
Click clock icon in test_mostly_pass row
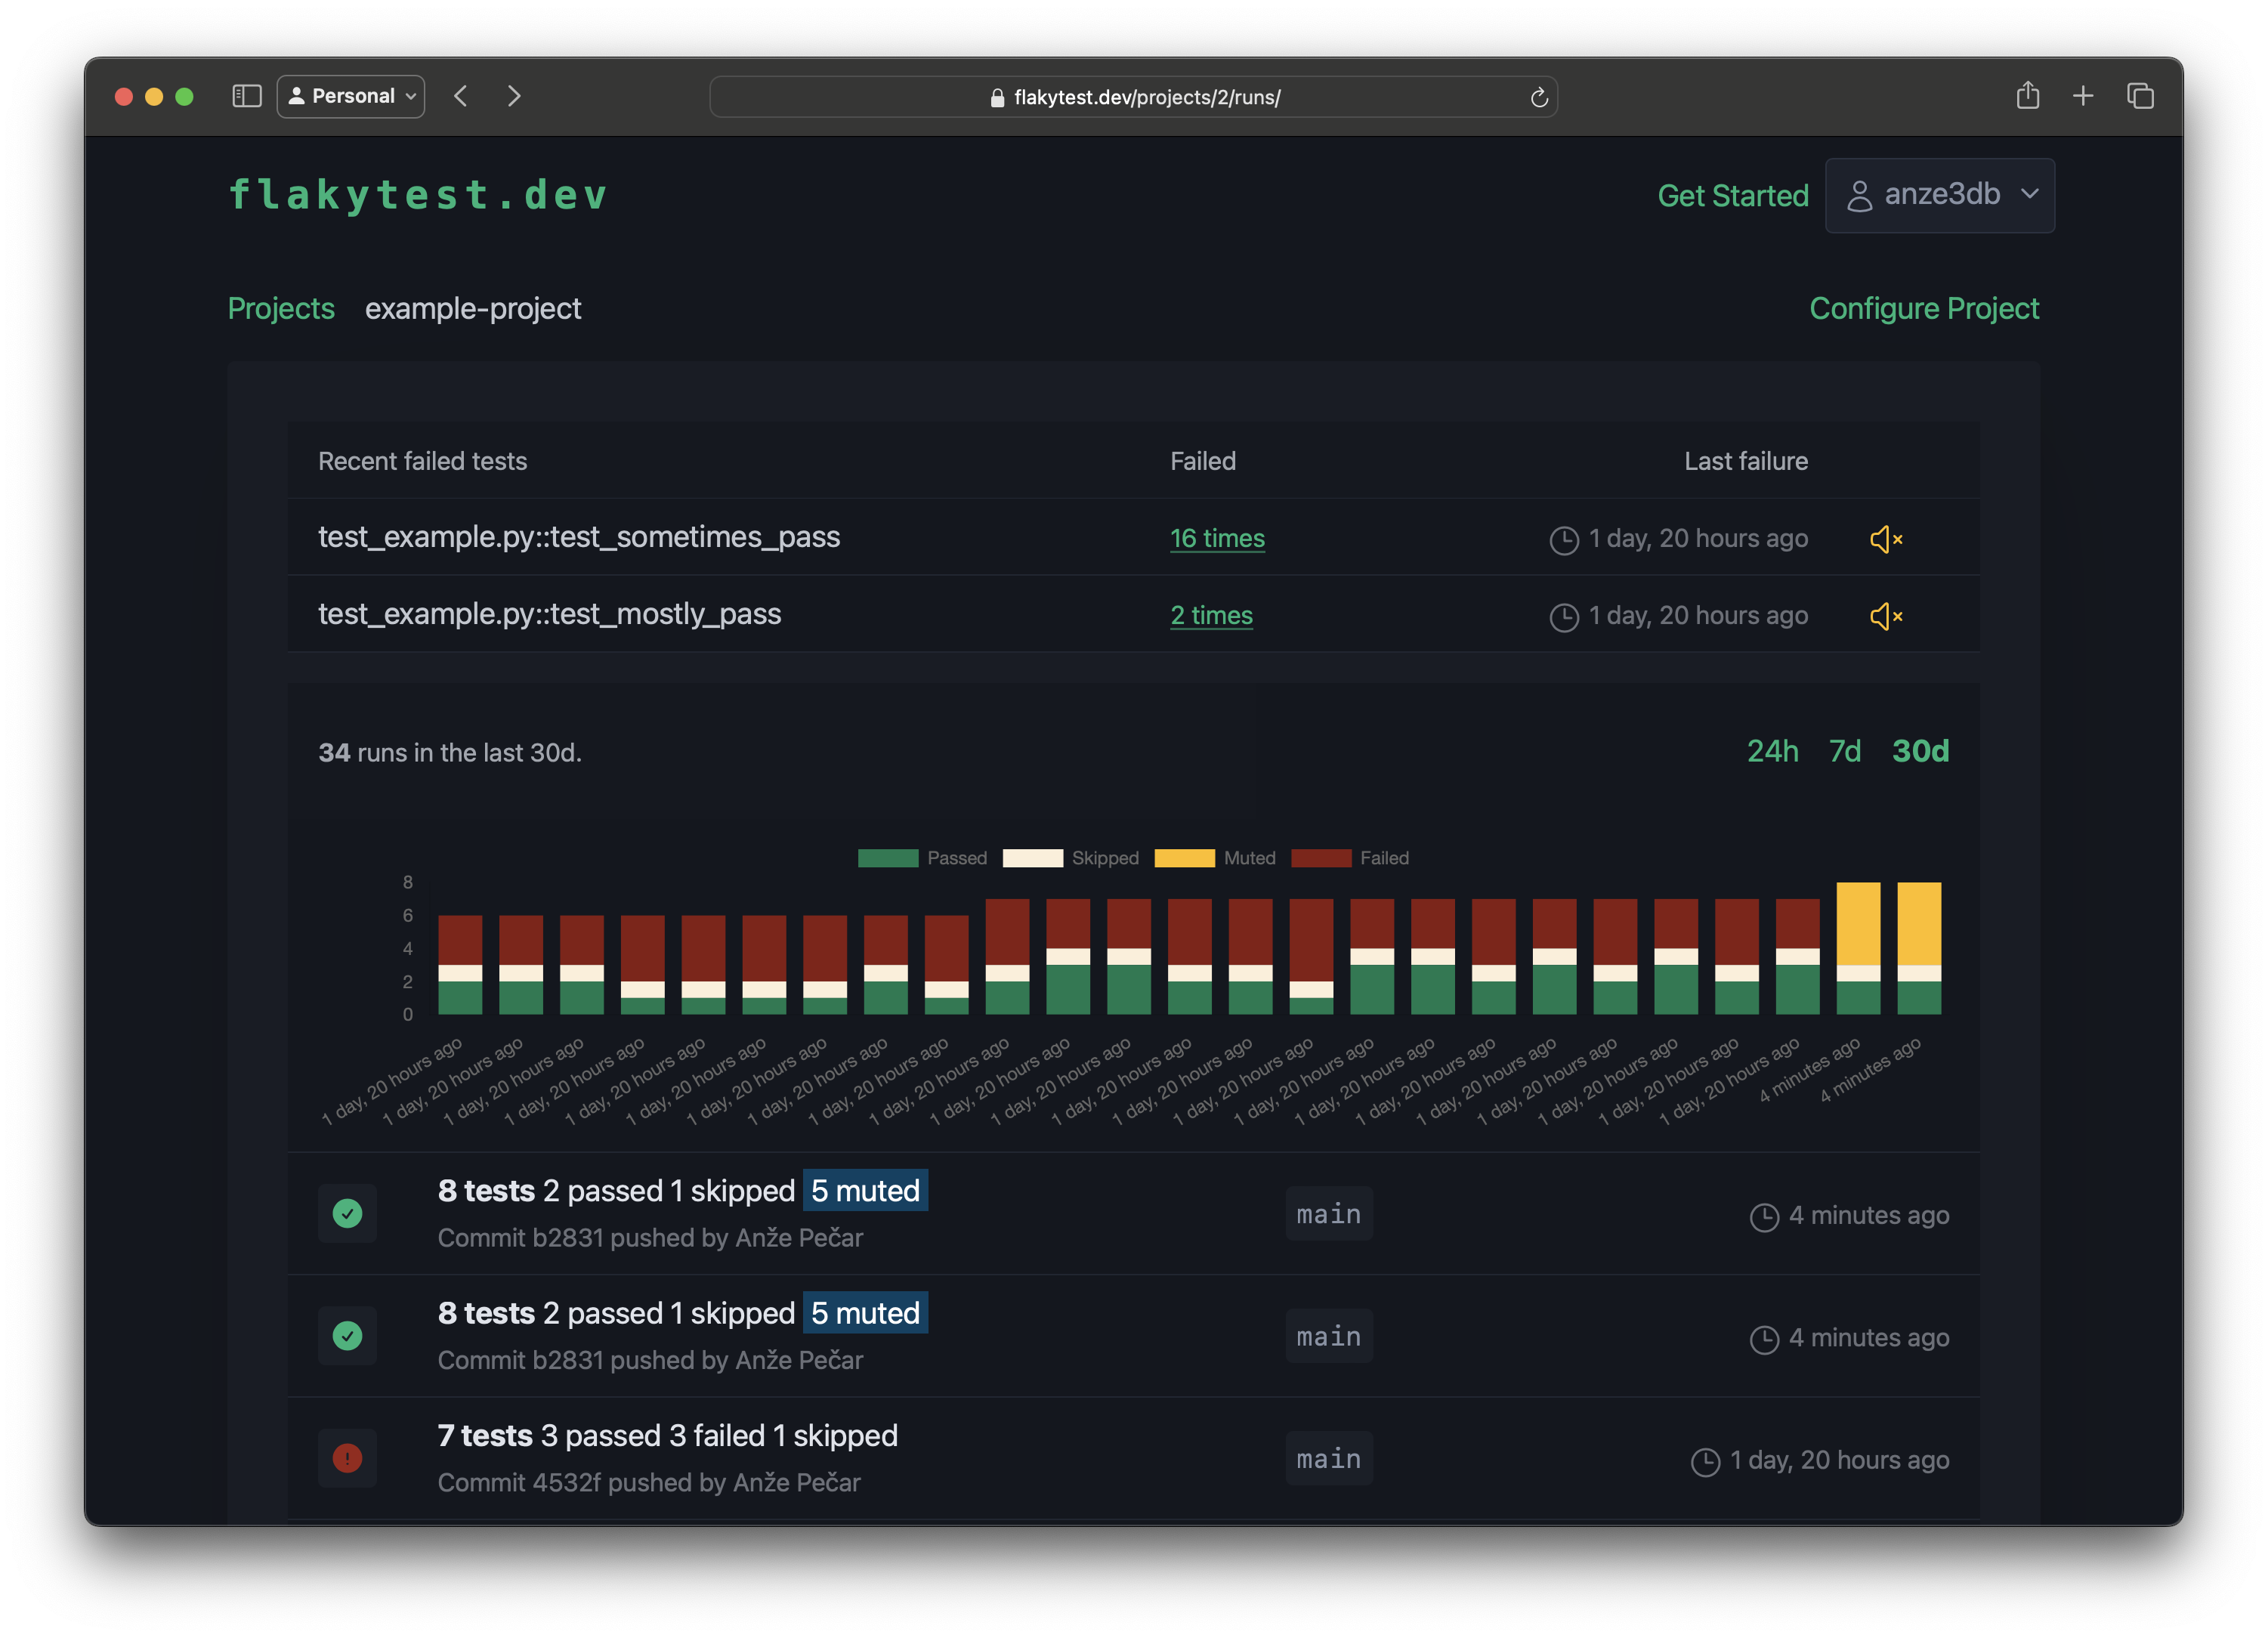click(x=1563, y=617)
